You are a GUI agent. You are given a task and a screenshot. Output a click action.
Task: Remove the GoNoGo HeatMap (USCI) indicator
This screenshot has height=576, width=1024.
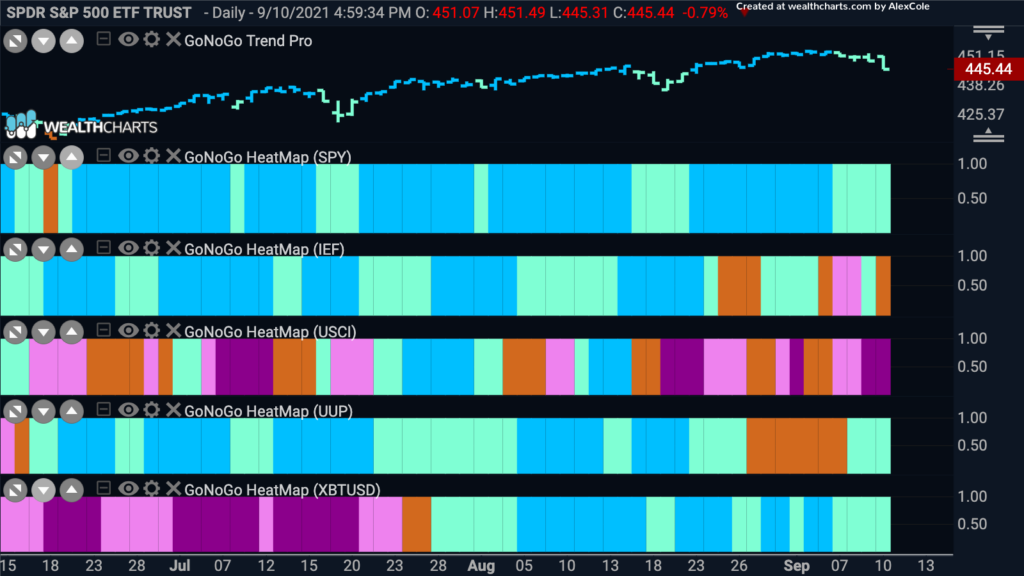tap(173, 330)
